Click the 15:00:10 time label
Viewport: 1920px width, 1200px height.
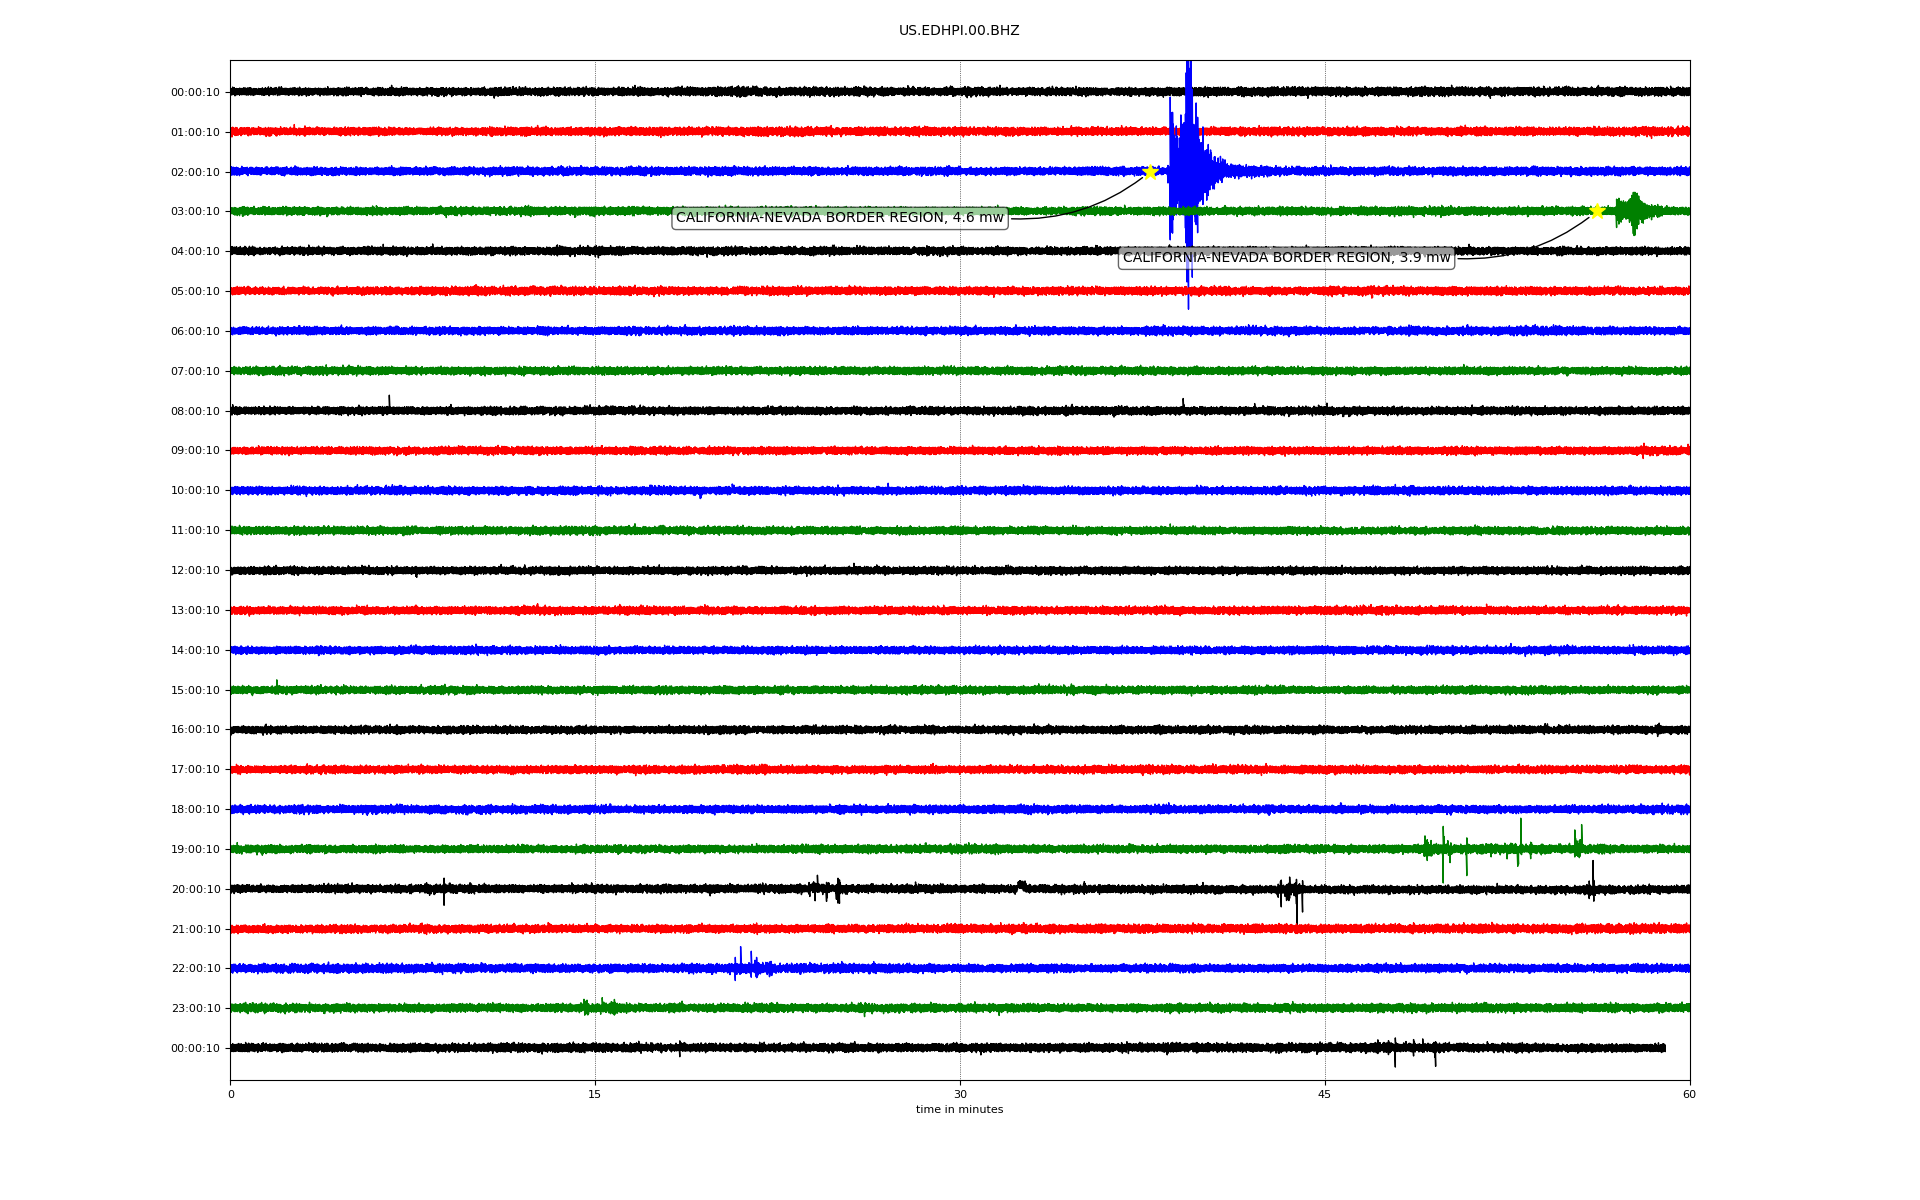point(195,691)
